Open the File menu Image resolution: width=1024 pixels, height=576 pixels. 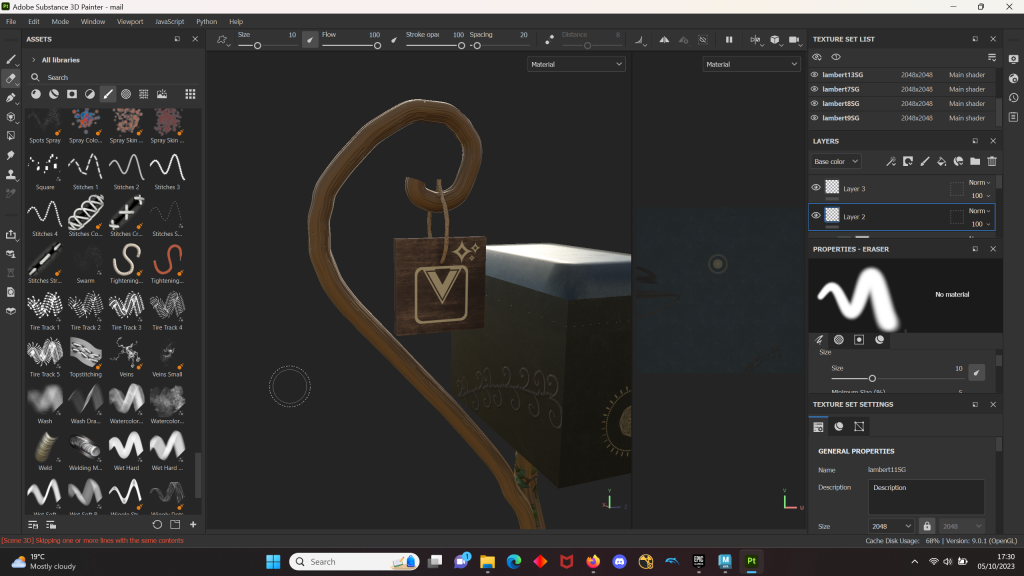pos(11,22)
